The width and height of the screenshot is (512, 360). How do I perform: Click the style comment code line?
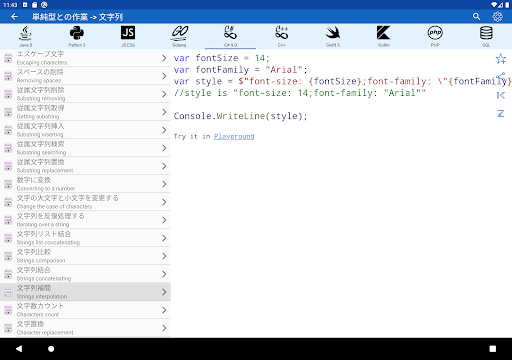point(300,93)
